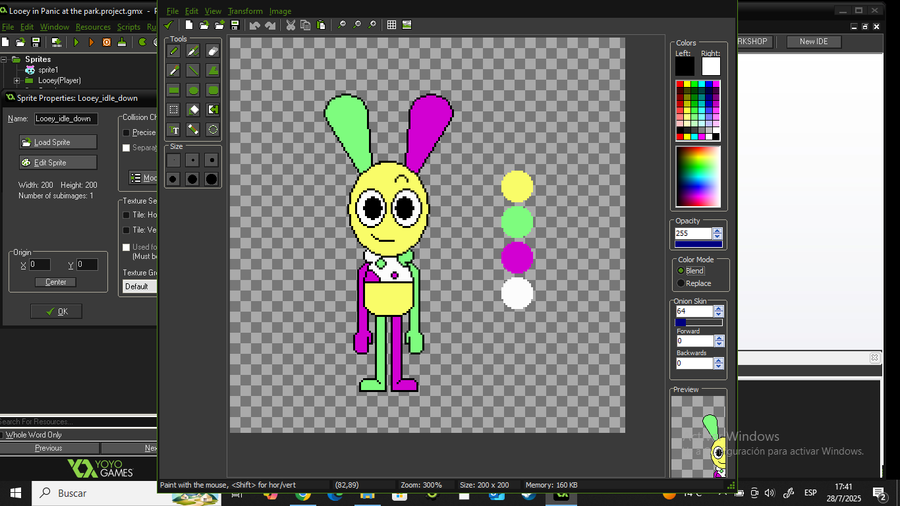
Task: Toggle Whole Word Only checkbox
Action: pyautogui.click(x=2, y=435)
